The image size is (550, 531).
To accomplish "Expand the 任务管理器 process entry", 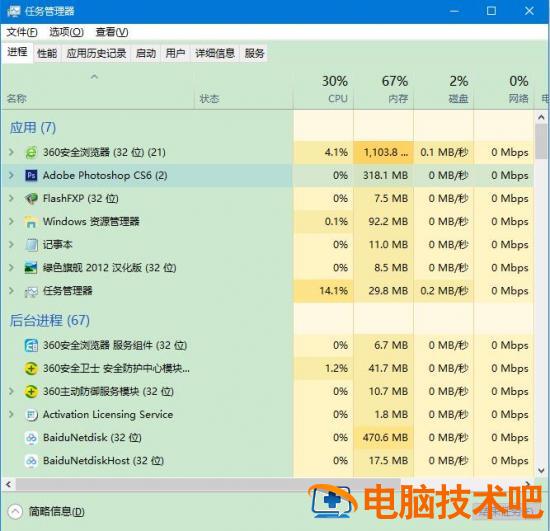I will [x=11, y=291].
